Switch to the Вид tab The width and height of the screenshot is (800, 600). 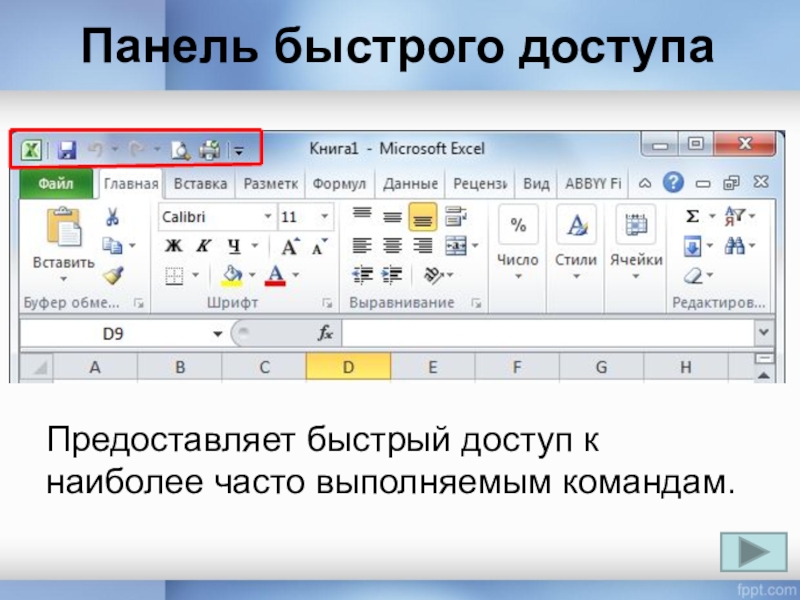coord(536,184)
